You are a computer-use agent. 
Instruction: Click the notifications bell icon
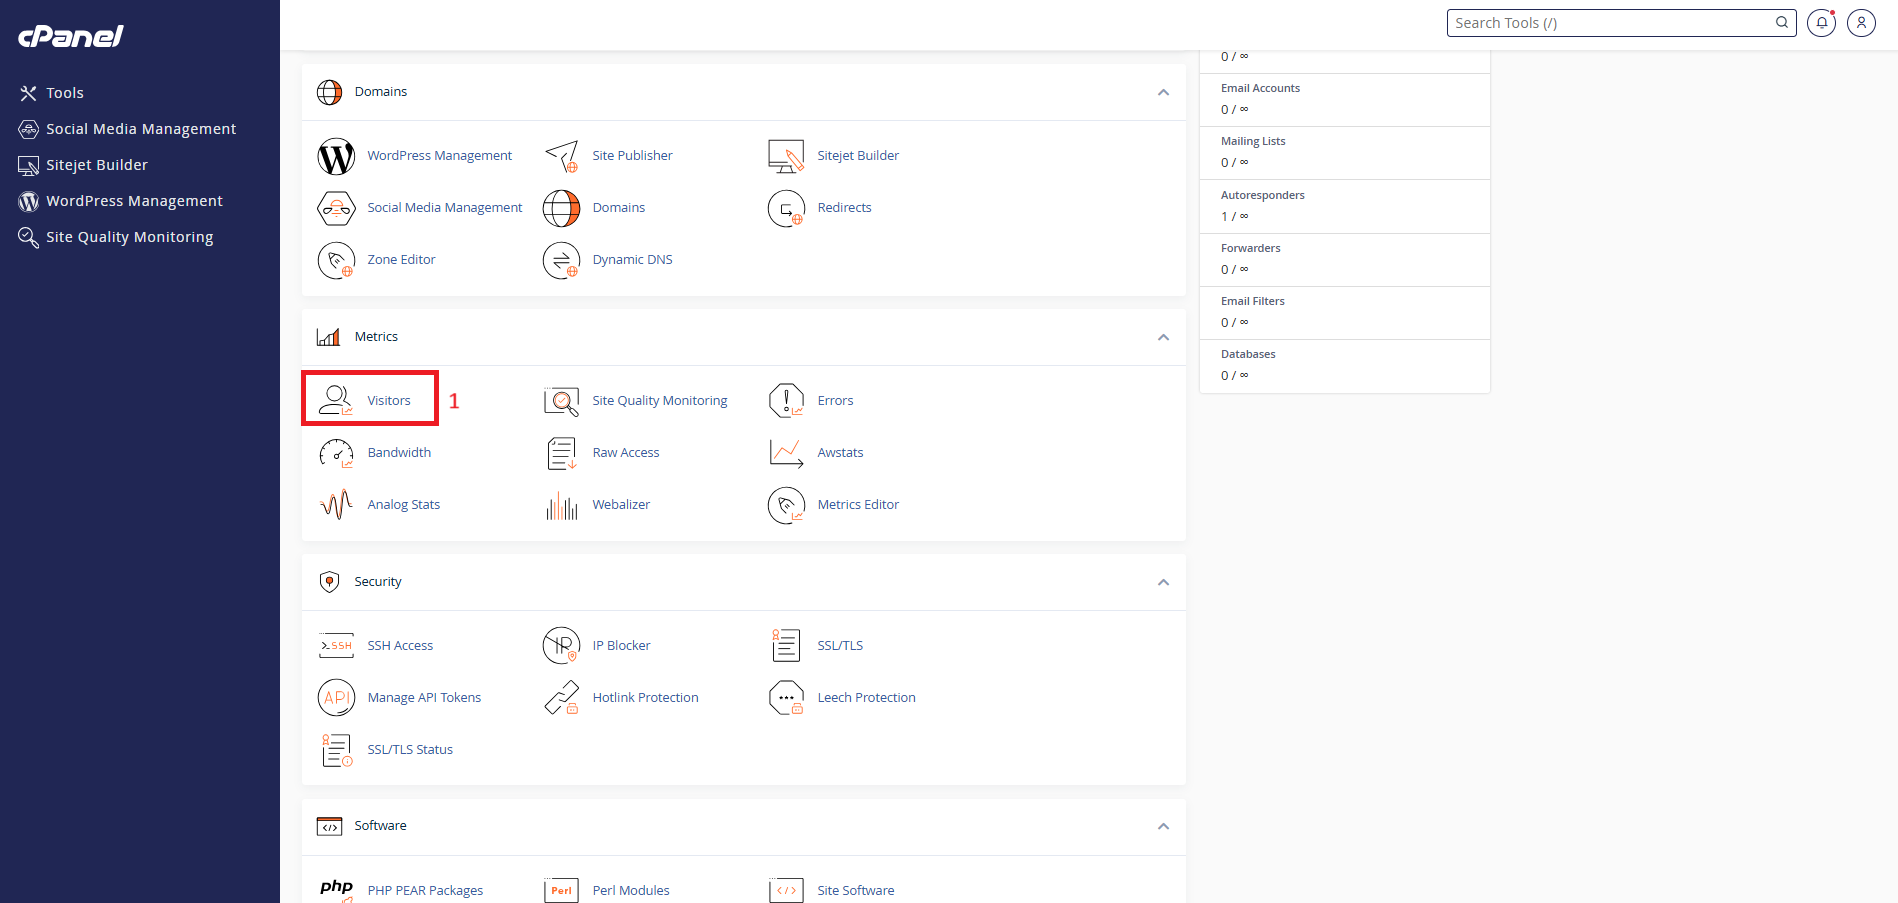coord(1821,23)
